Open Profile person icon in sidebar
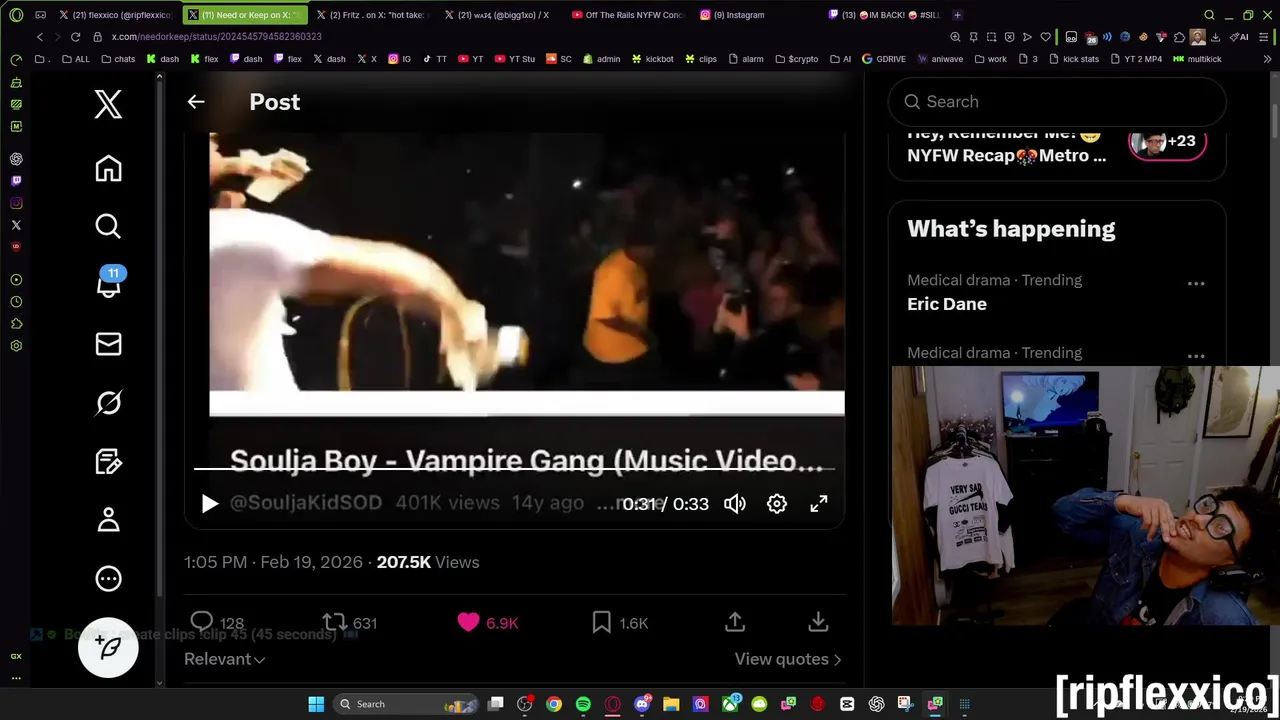Screen dimensions: 1280x720 [x=108, y=520]
